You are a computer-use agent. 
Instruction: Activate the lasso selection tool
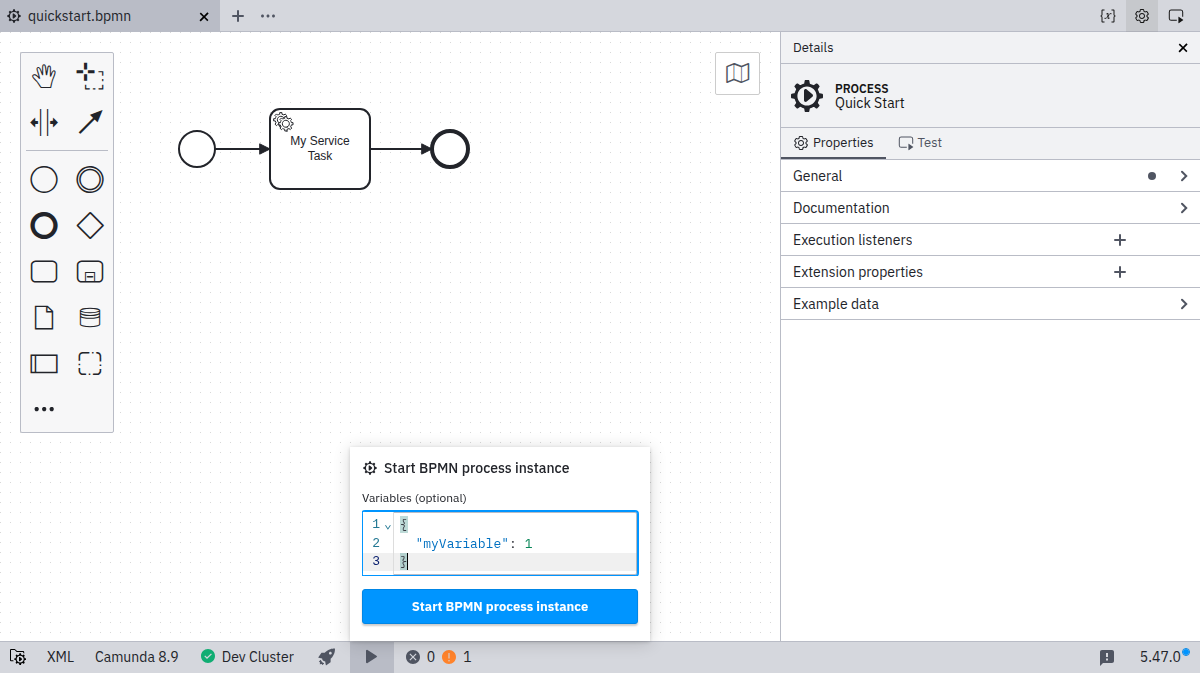(90, 76)
